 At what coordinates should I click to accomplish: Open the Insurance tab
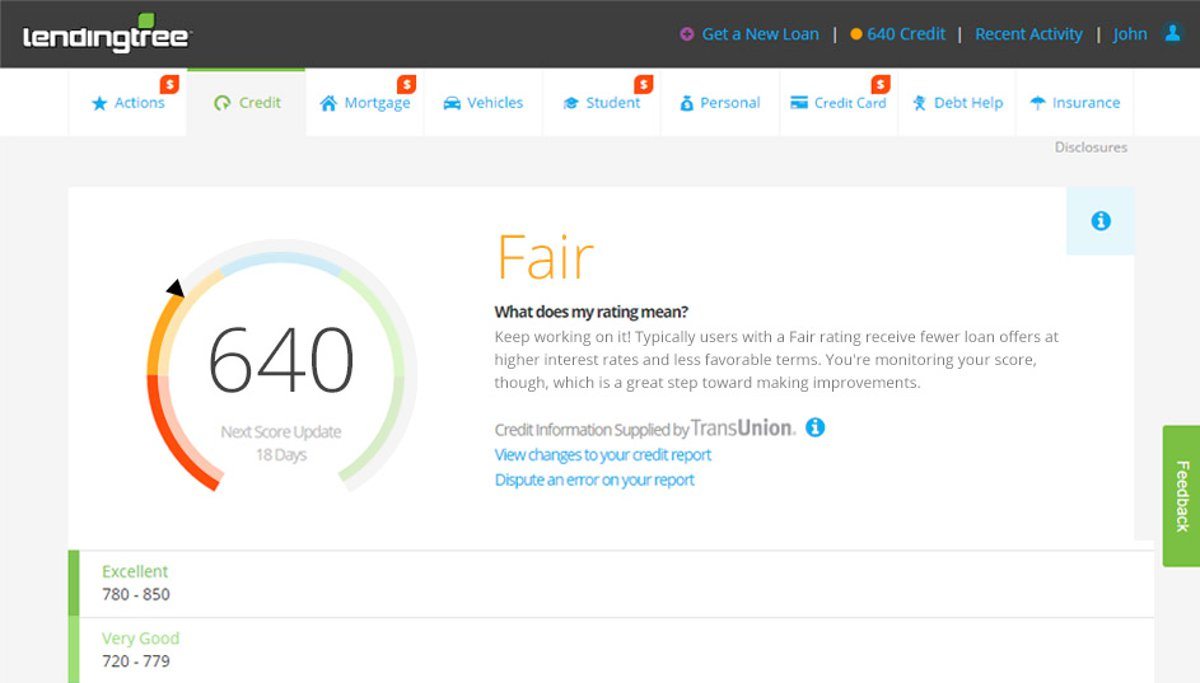tap(1075, 103)
